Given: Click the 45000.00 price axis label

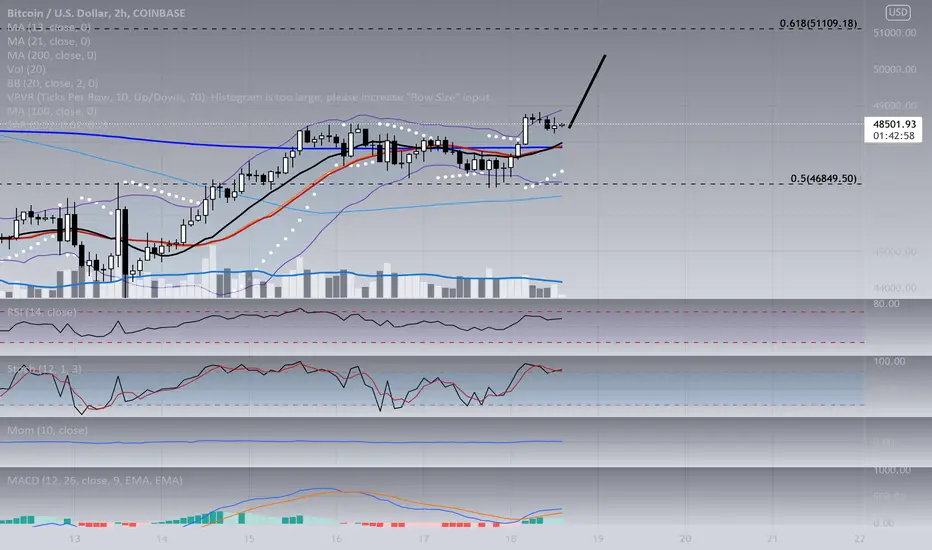Looking at the screenshot, I should point(895,252).
